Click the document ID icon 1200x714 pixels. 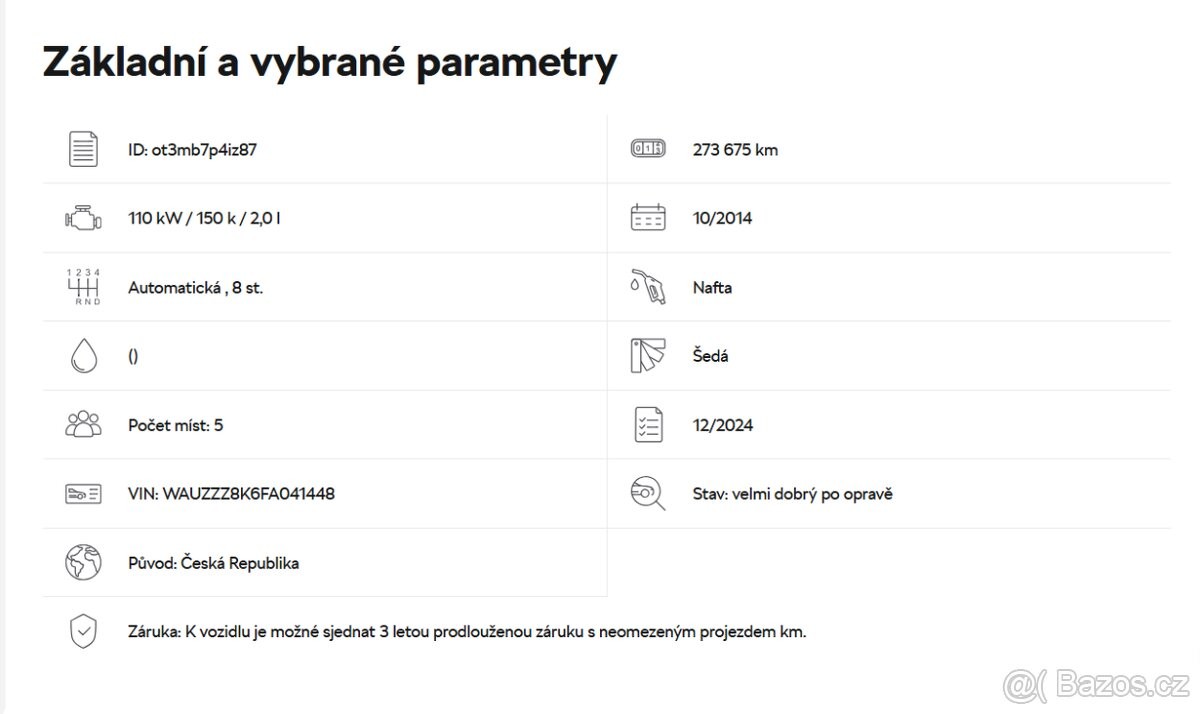point(84,149)
